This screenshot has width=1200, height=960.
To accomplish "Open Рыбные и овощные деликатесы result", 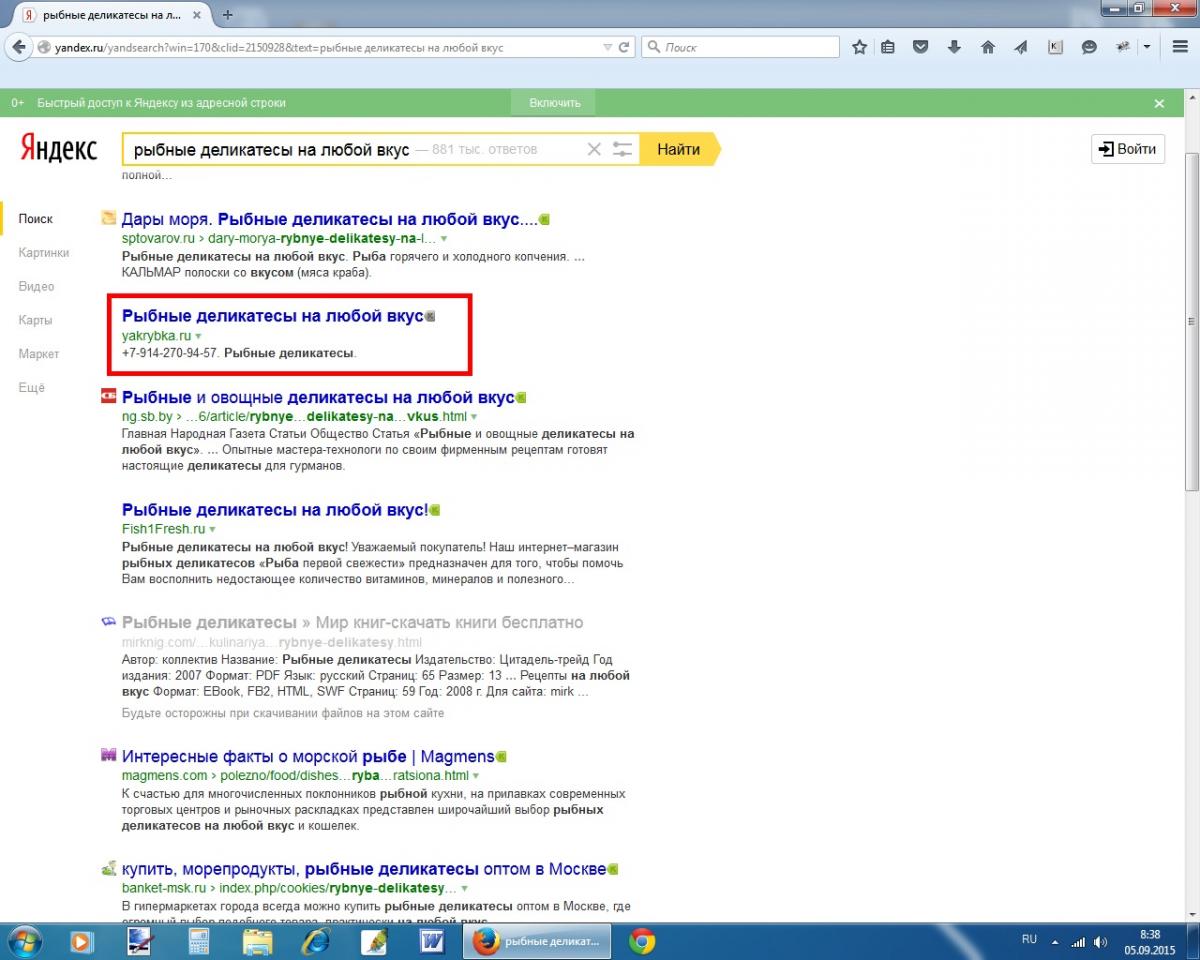I will tap(318, 397).
